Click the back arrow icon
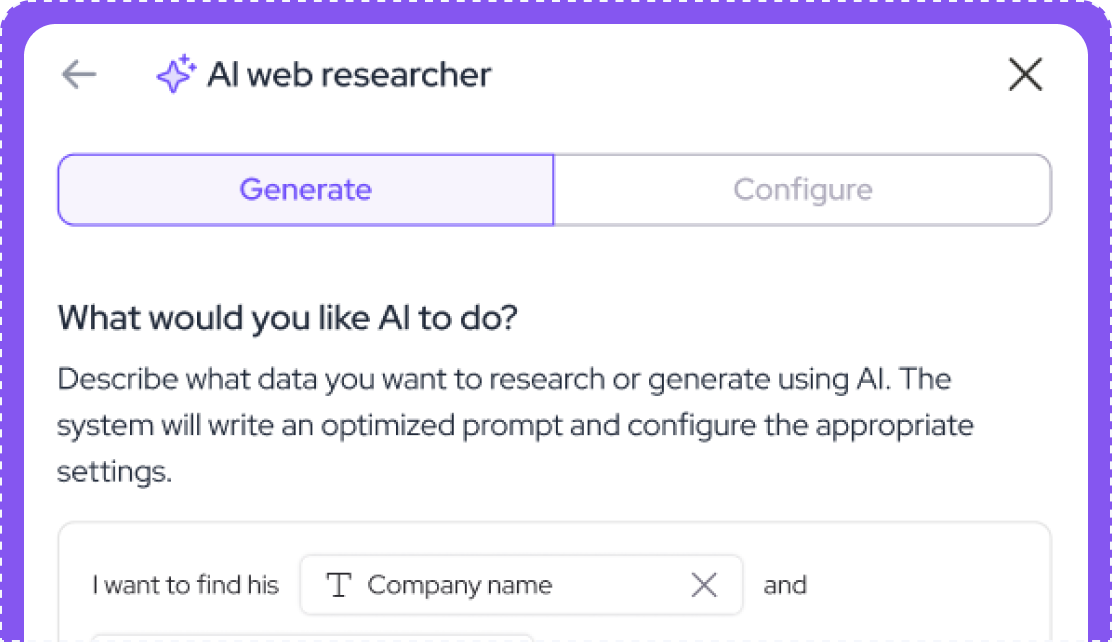This screenshot has height=642, width=1112. [79, 75]
